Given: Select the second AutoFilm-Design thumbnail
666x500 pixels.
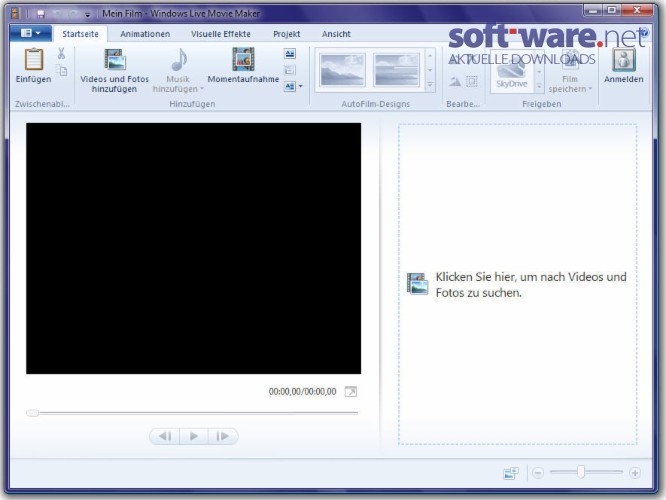Looking at the screenshot, I should coord(396,70).
